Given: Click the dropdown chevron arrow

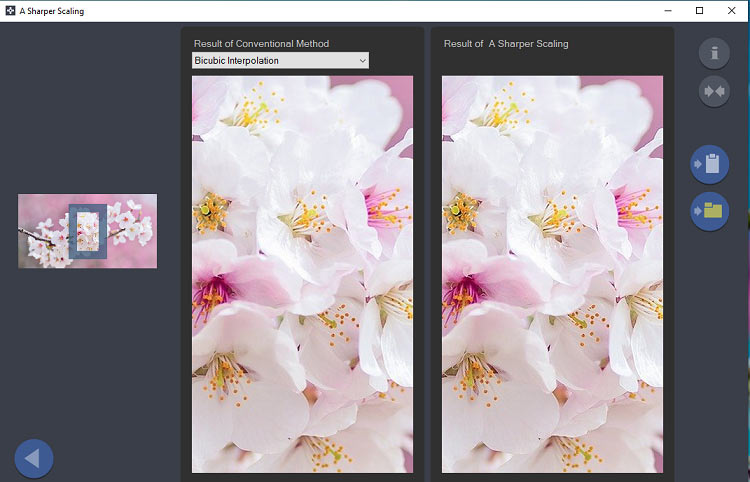Looking at the screenshot, I should pyautogui.click(x=363, y=61).
